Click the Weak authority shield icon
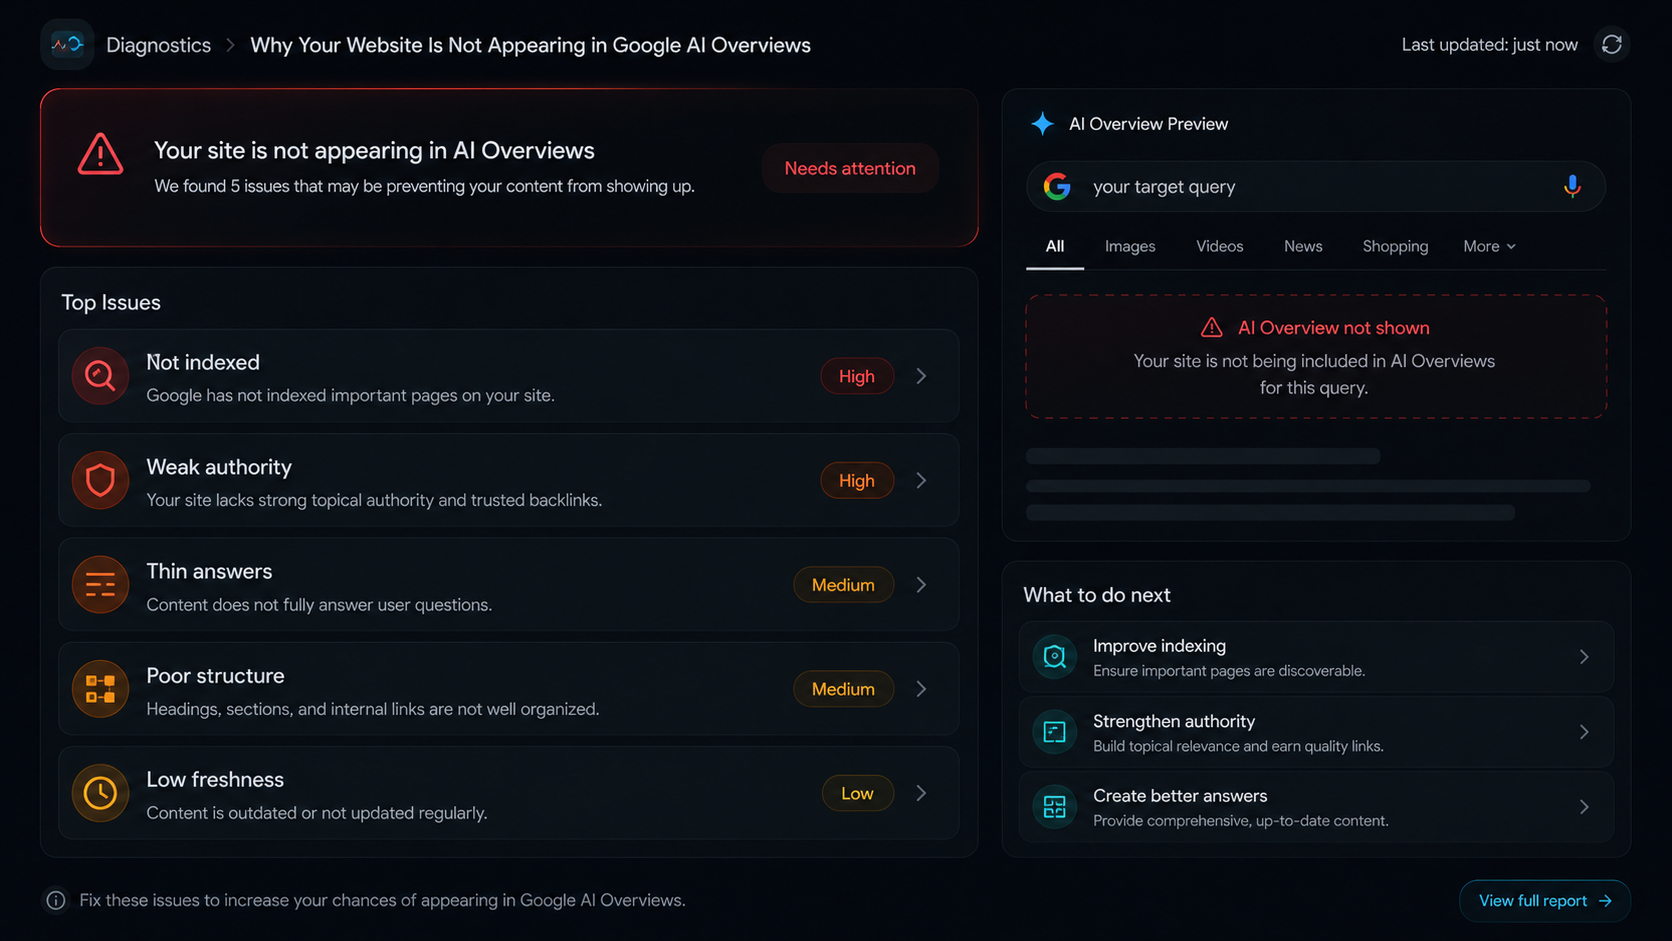Image resolution: width=1672 pixels, height=941 pixels. (x=100, y=480)
